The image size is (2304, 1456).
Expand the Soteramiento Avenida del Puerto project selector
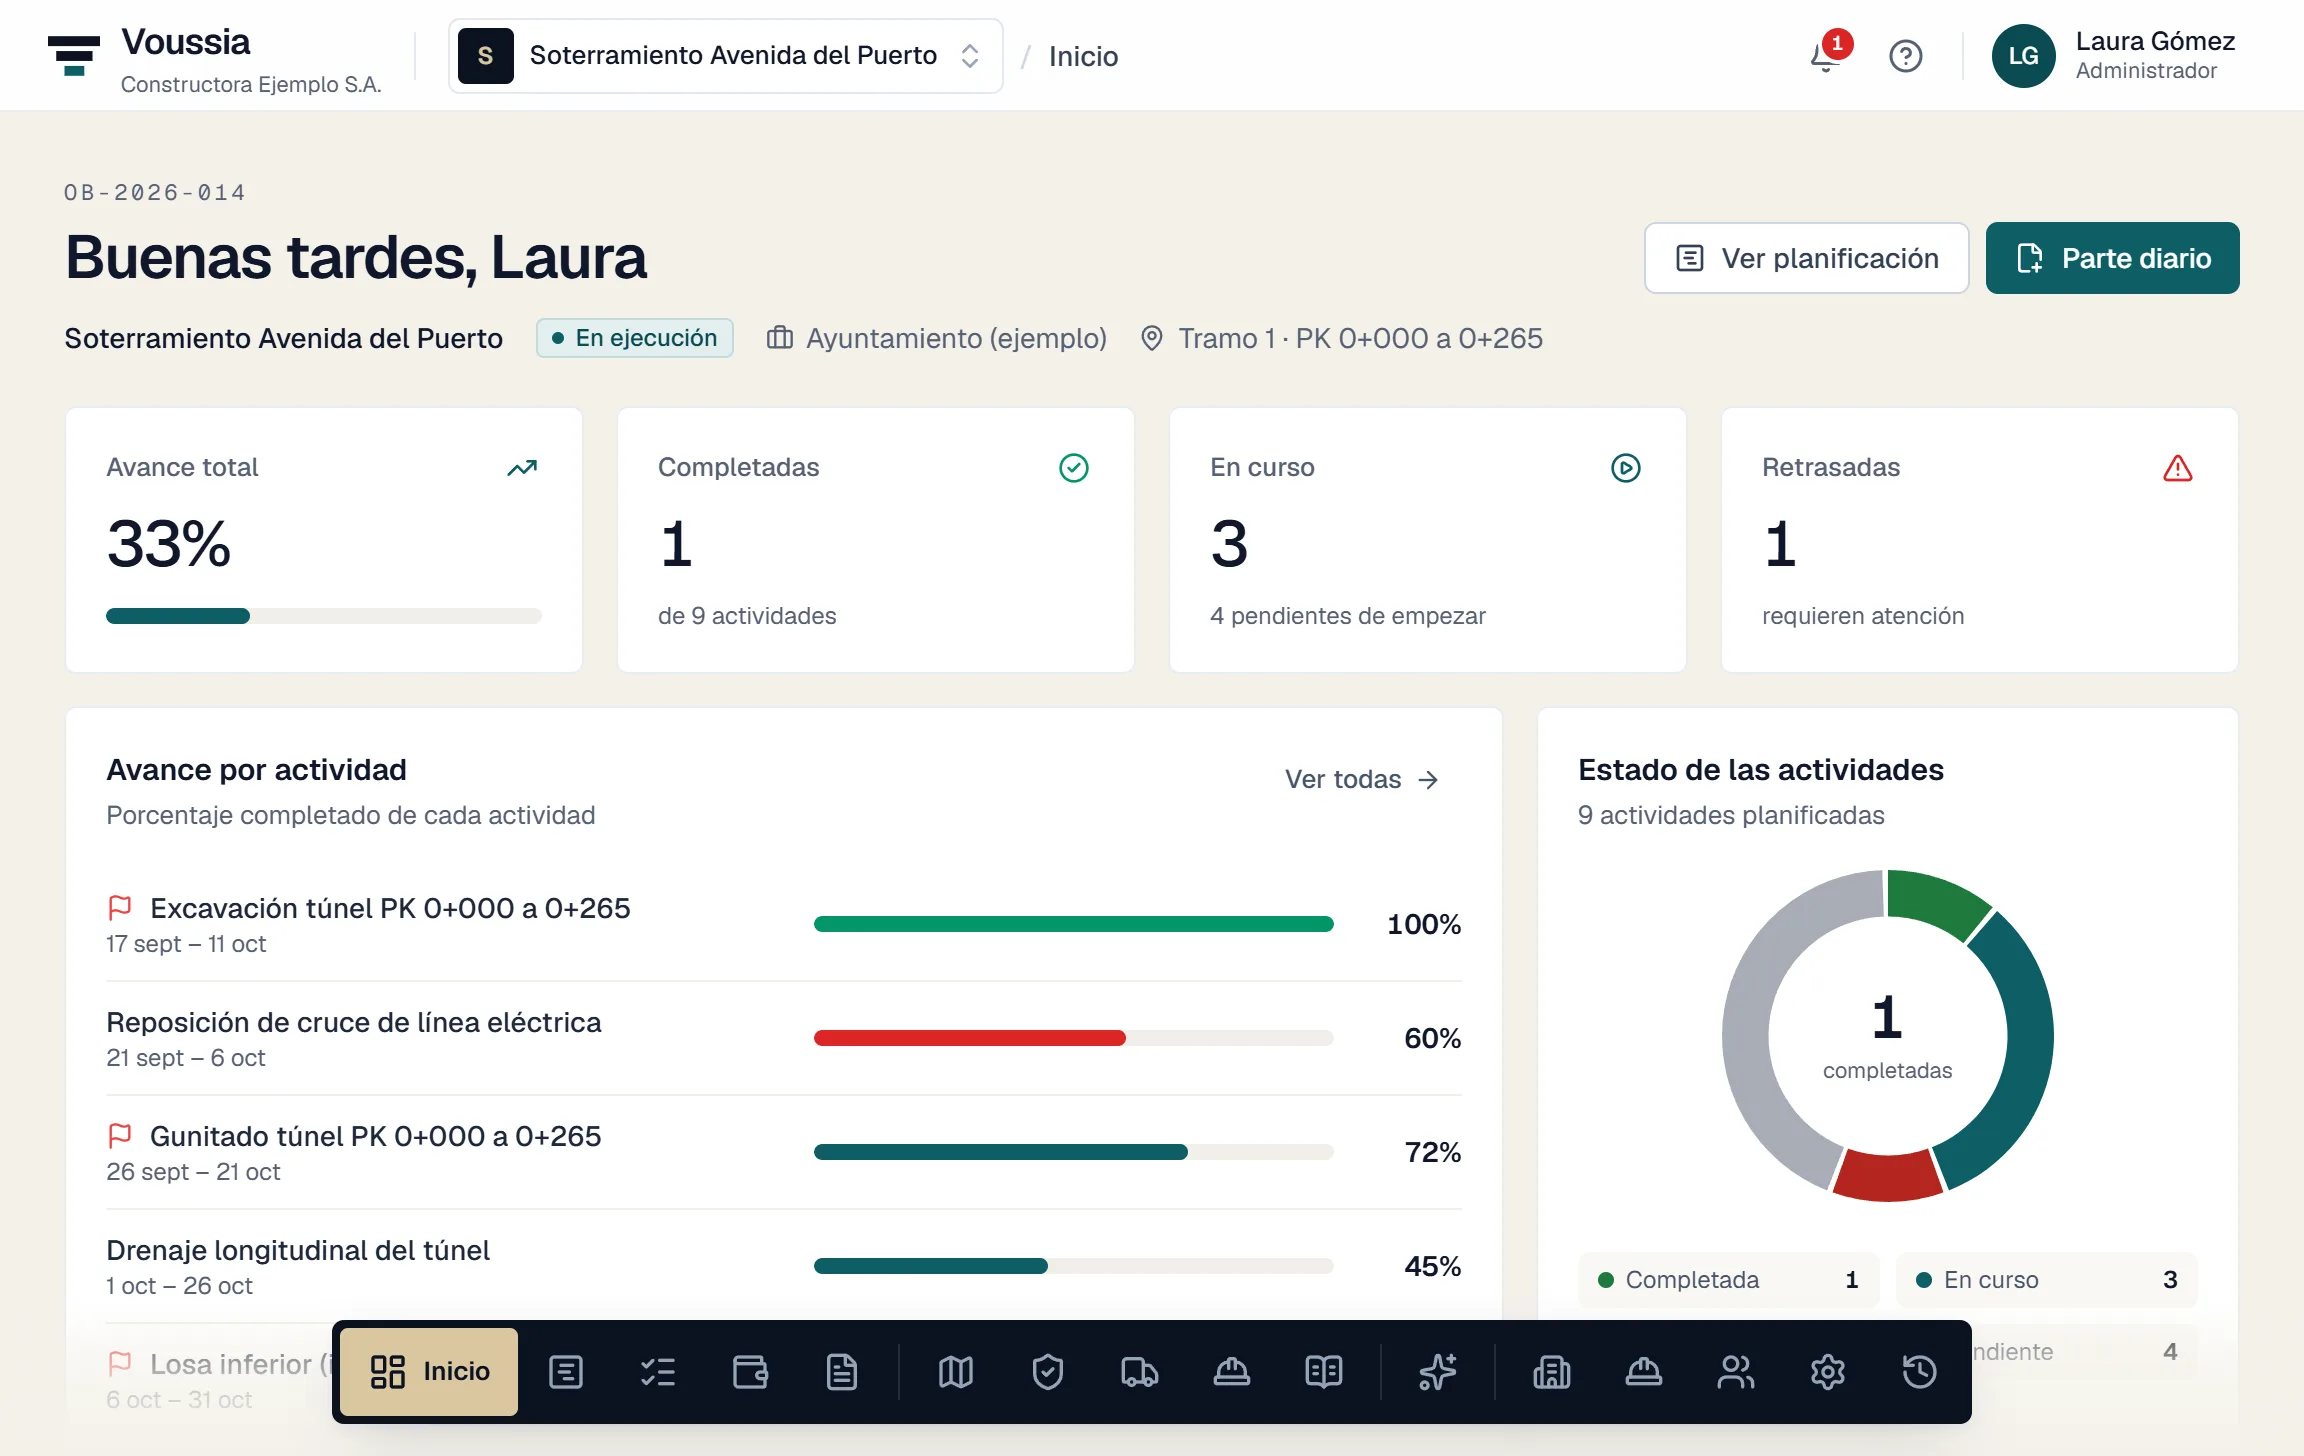click(x=726, y=56)
